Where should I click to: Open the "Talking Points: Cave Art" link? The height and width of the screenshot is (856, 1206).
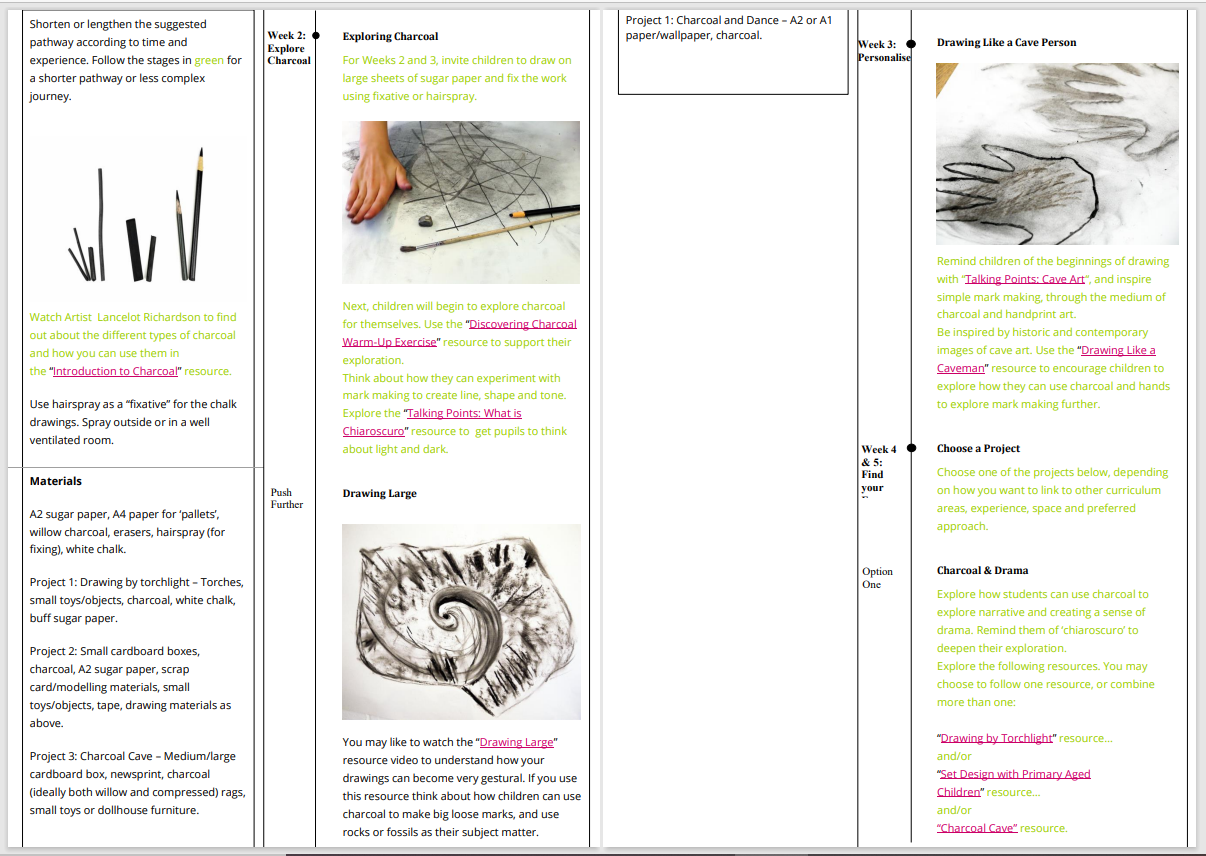tap(1024, 279)
